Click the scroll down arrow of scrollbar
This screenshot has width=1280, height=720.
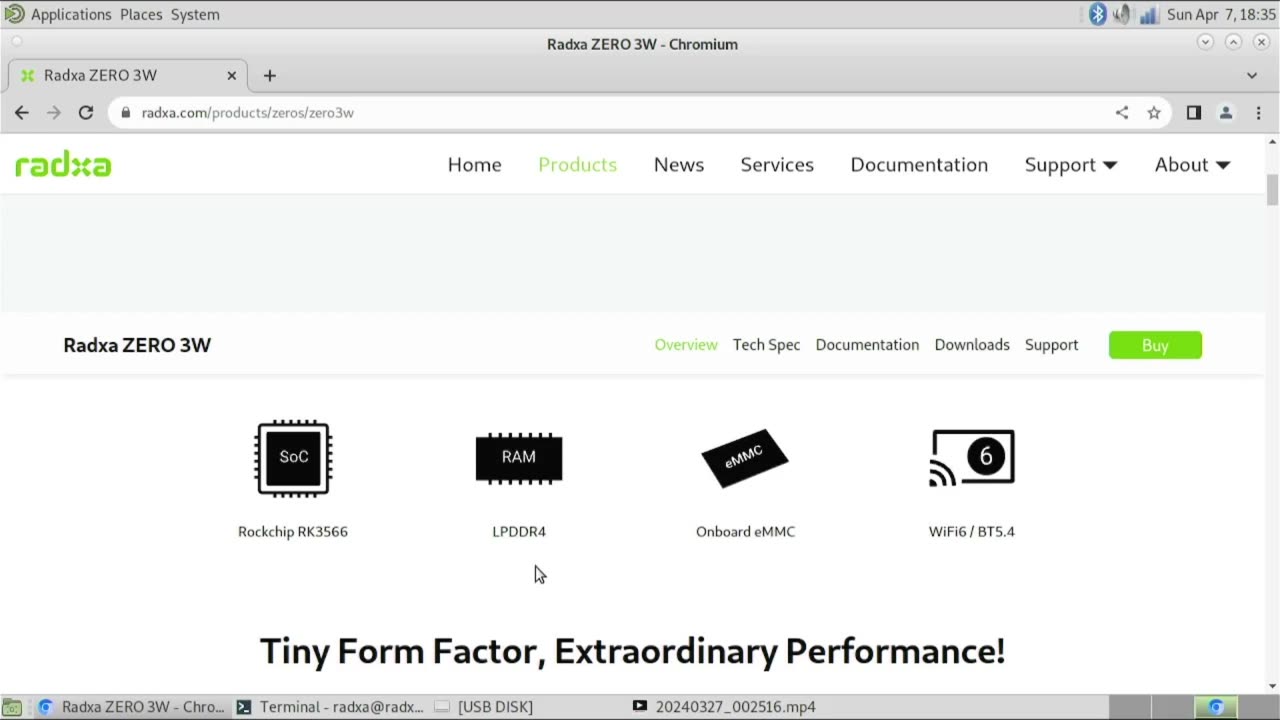point(1272,686)
